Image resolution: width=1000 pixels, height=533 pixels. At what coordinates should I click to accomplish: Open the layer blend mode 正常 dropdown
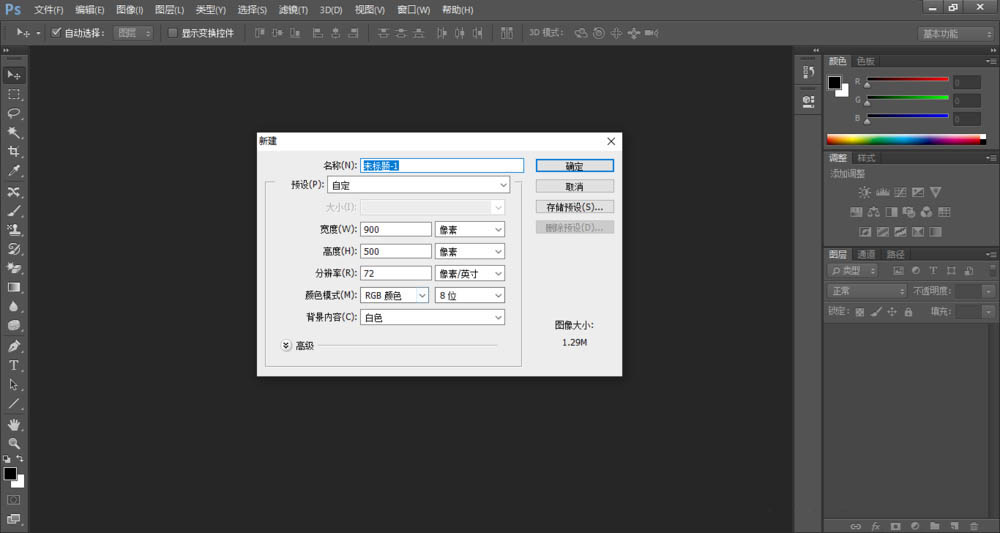pyautogui.click(x=867, y=291)
